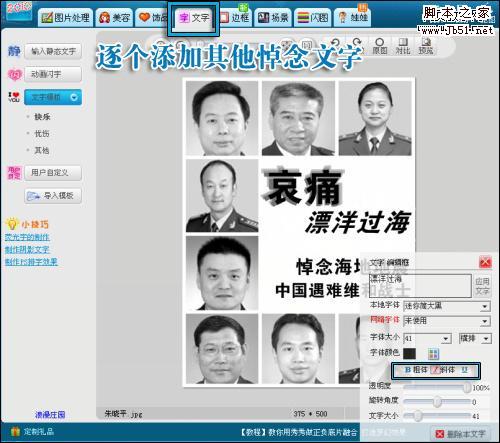Viewport: 500px width, 443px height.
Task: Open the 制作阴影文字 tip link
Action: (x=27, y=249)
